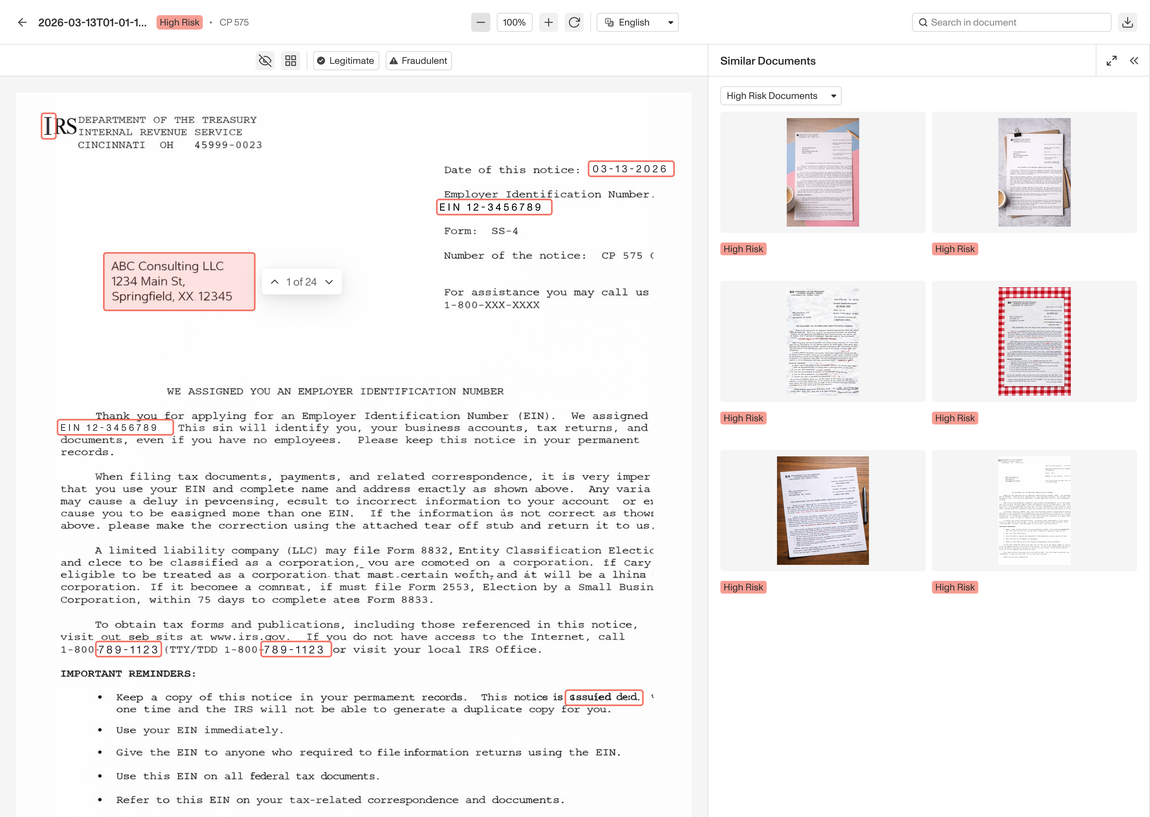Select highlighted EIN 12-3456789 near header

tap(494, 208)
